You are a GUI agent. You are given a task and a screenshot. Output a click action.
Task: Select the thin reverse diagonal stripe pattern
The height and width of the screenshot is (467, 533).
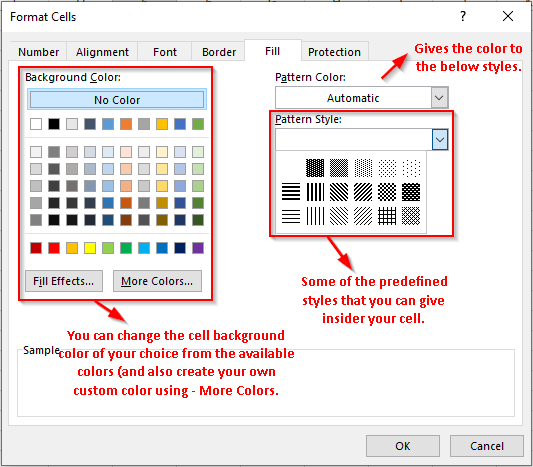click(x=339, y=216)
